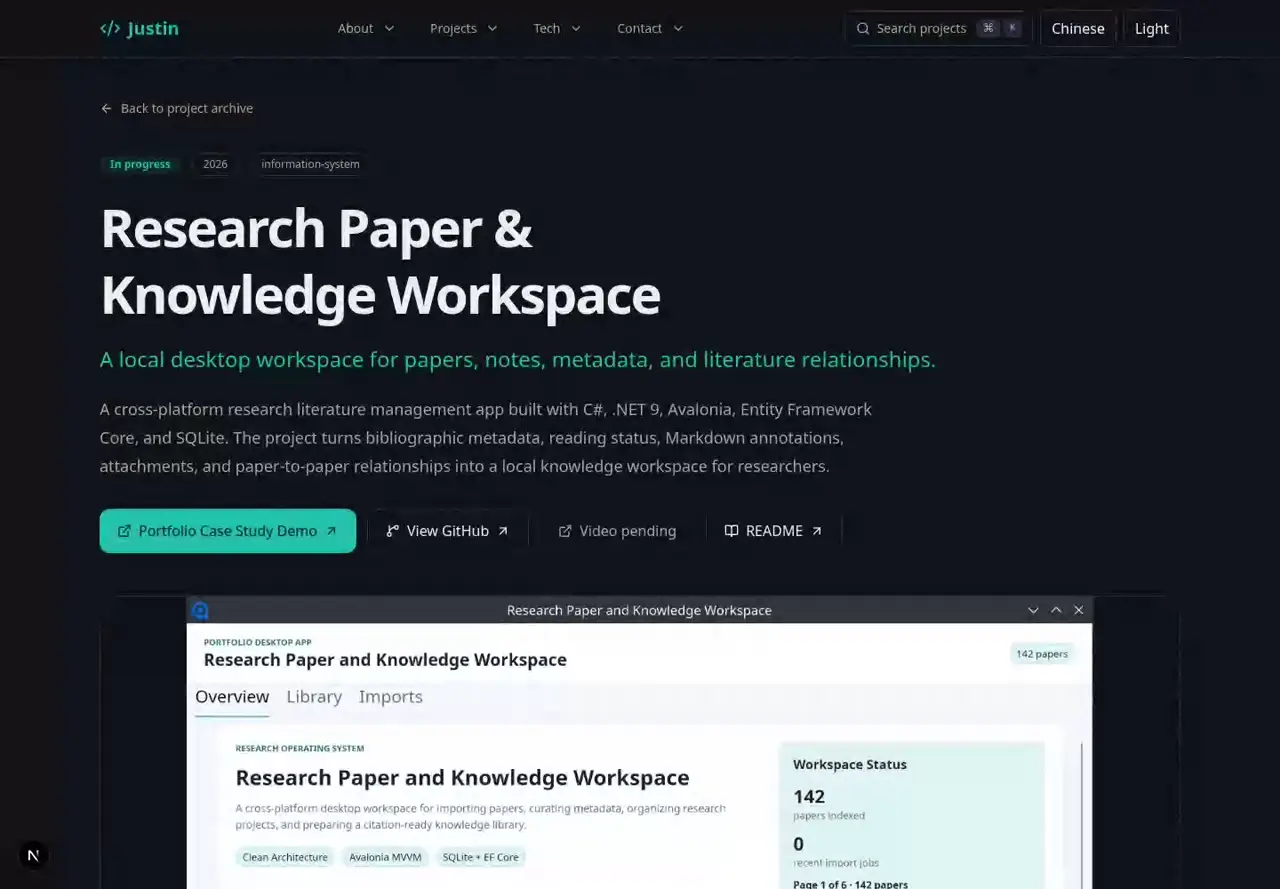Select the Library tab in screenshot
This screenshot has width=1280, height=889.
coord(314,697)
